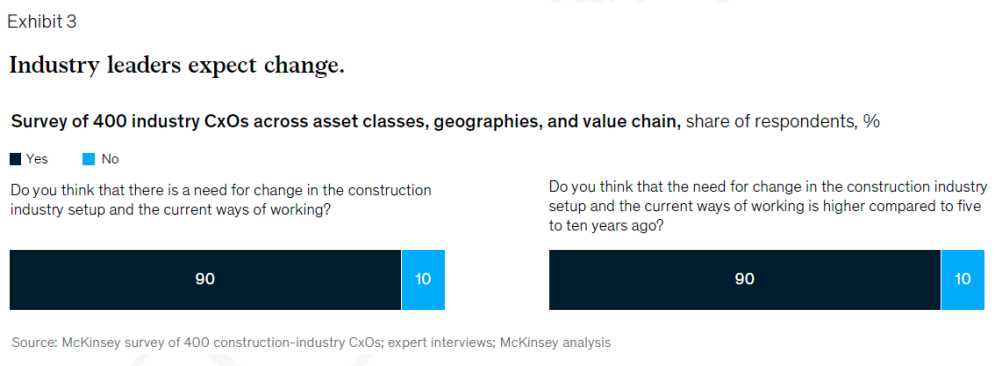Click the right question comparing five to ten years ago

pyautogui.click(x=768, y=207)
